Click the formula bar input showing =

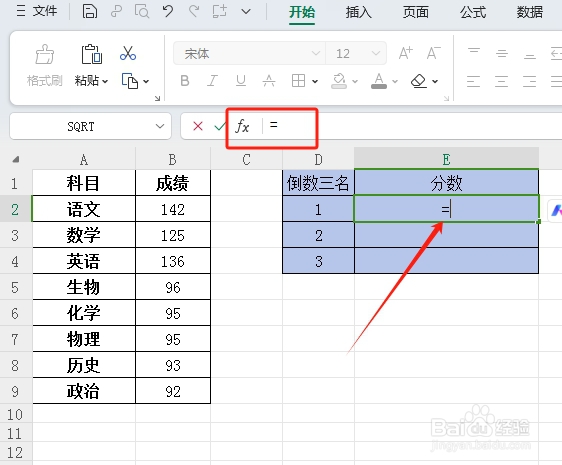412,126
